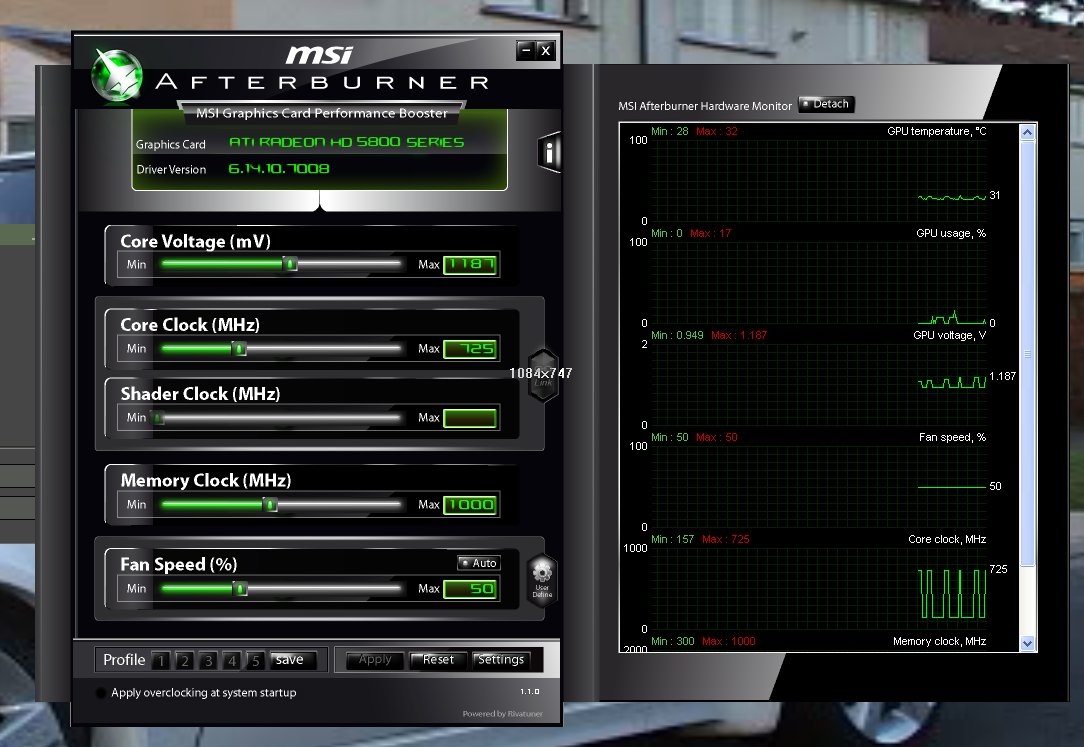Viewport: 1084px width, 747px height.
Task: Open the Settings dialog
Action: 501,660
